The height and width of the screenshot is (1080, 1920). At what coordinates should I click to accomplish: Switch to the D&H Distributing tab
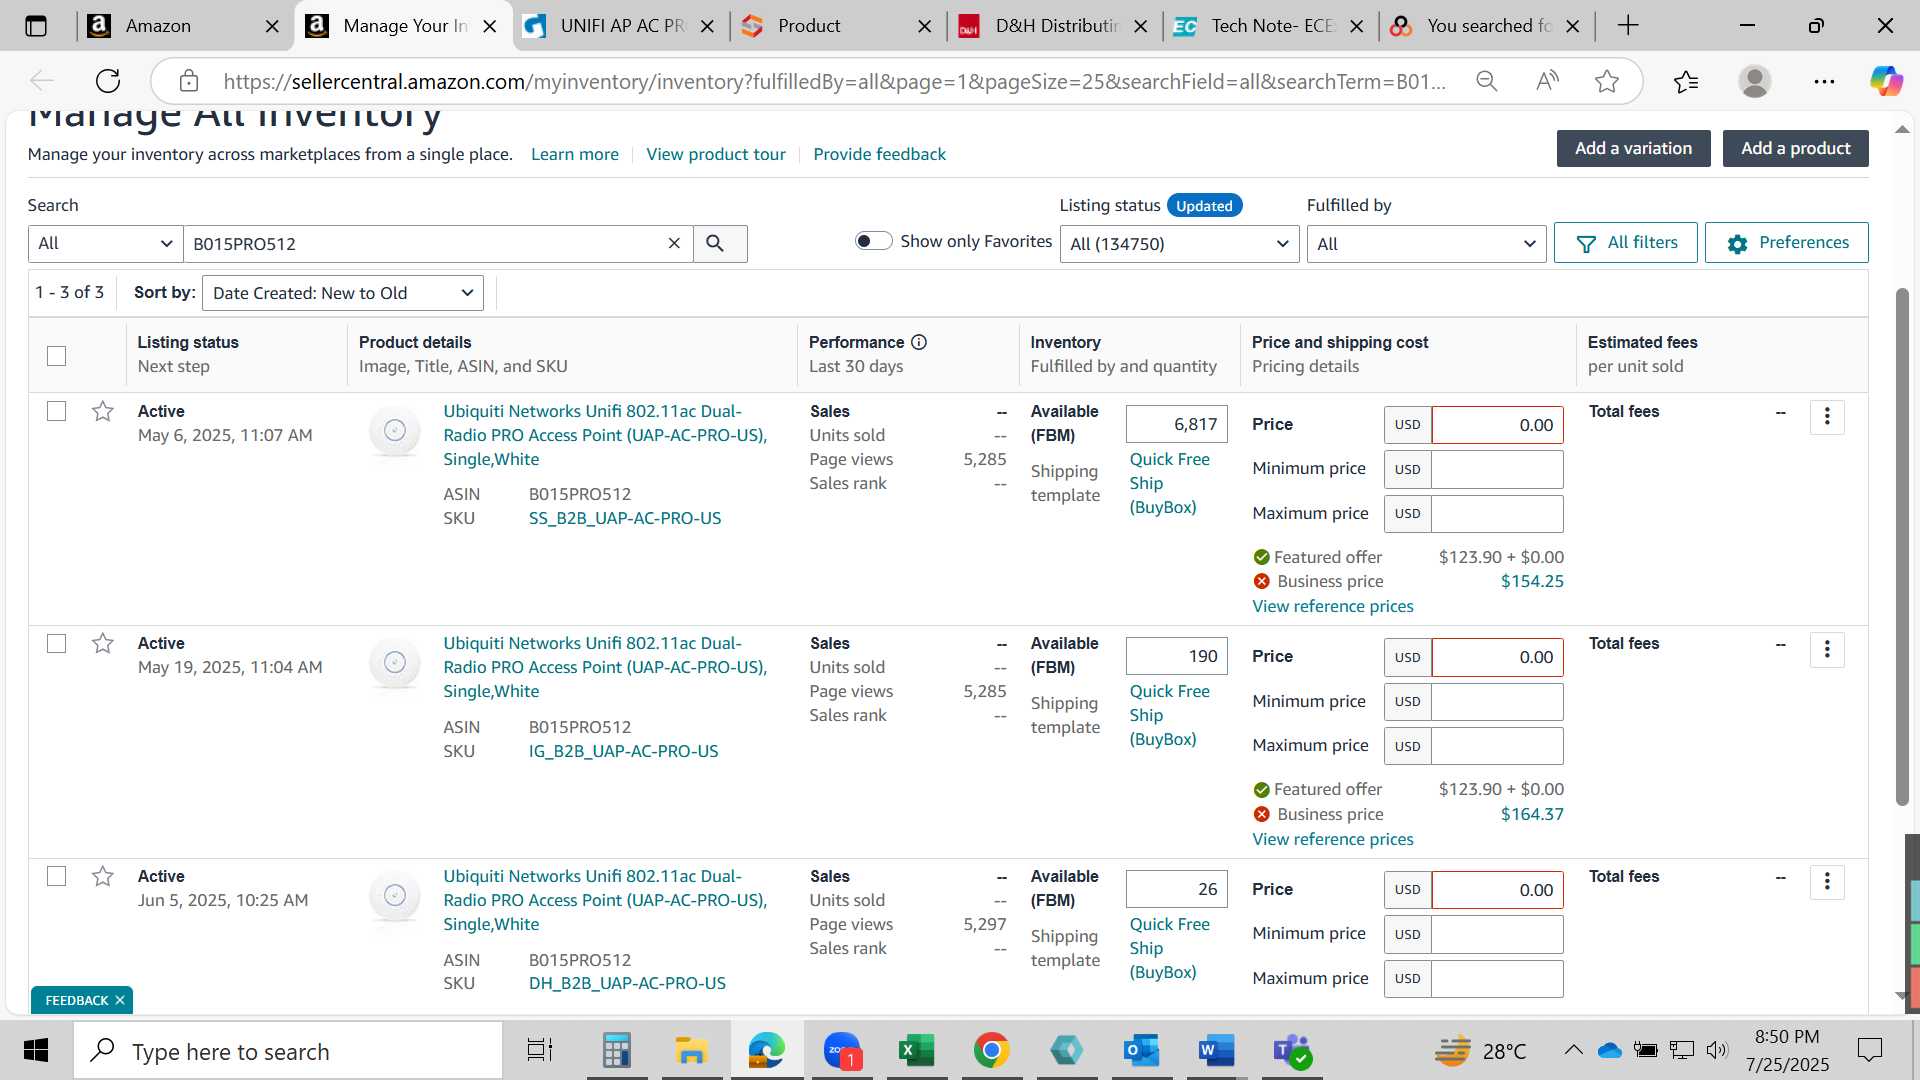[1055, 26]
